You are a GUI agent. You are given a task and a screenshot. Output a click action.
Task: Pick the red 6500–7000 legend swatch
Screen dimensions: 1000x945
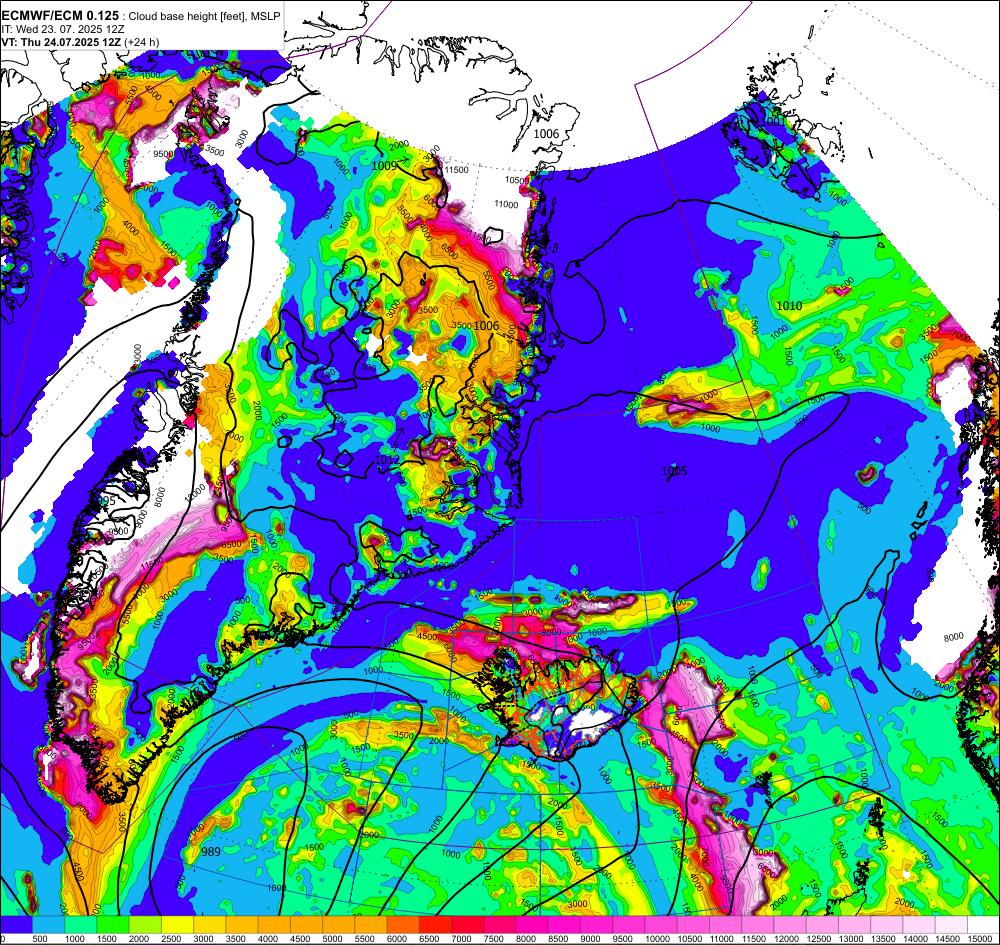[436, 925]
